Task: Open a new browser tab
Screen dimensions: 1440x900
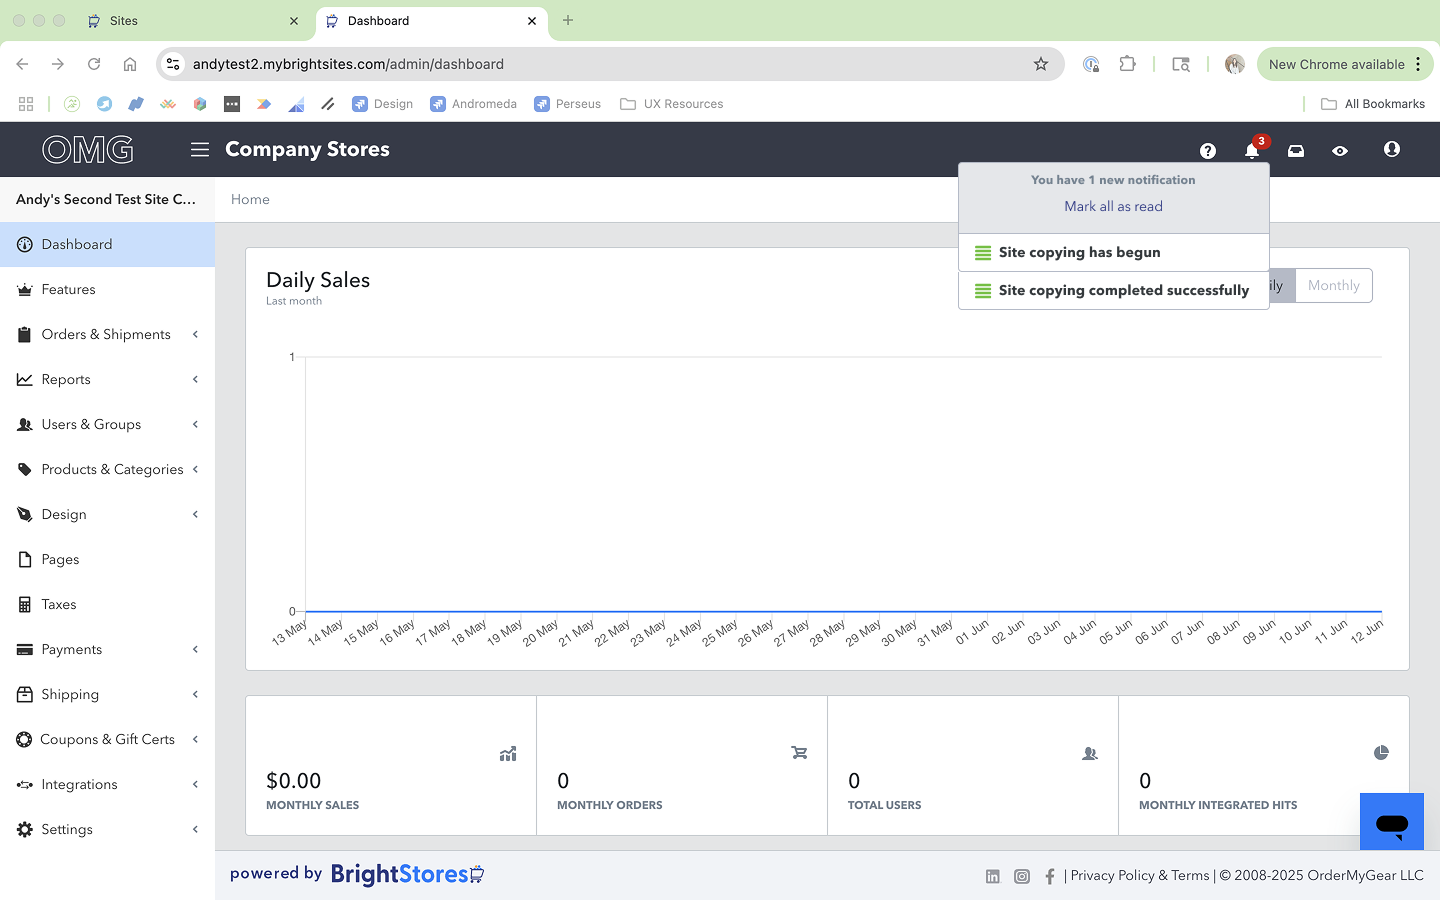Action: click(568, 20)
